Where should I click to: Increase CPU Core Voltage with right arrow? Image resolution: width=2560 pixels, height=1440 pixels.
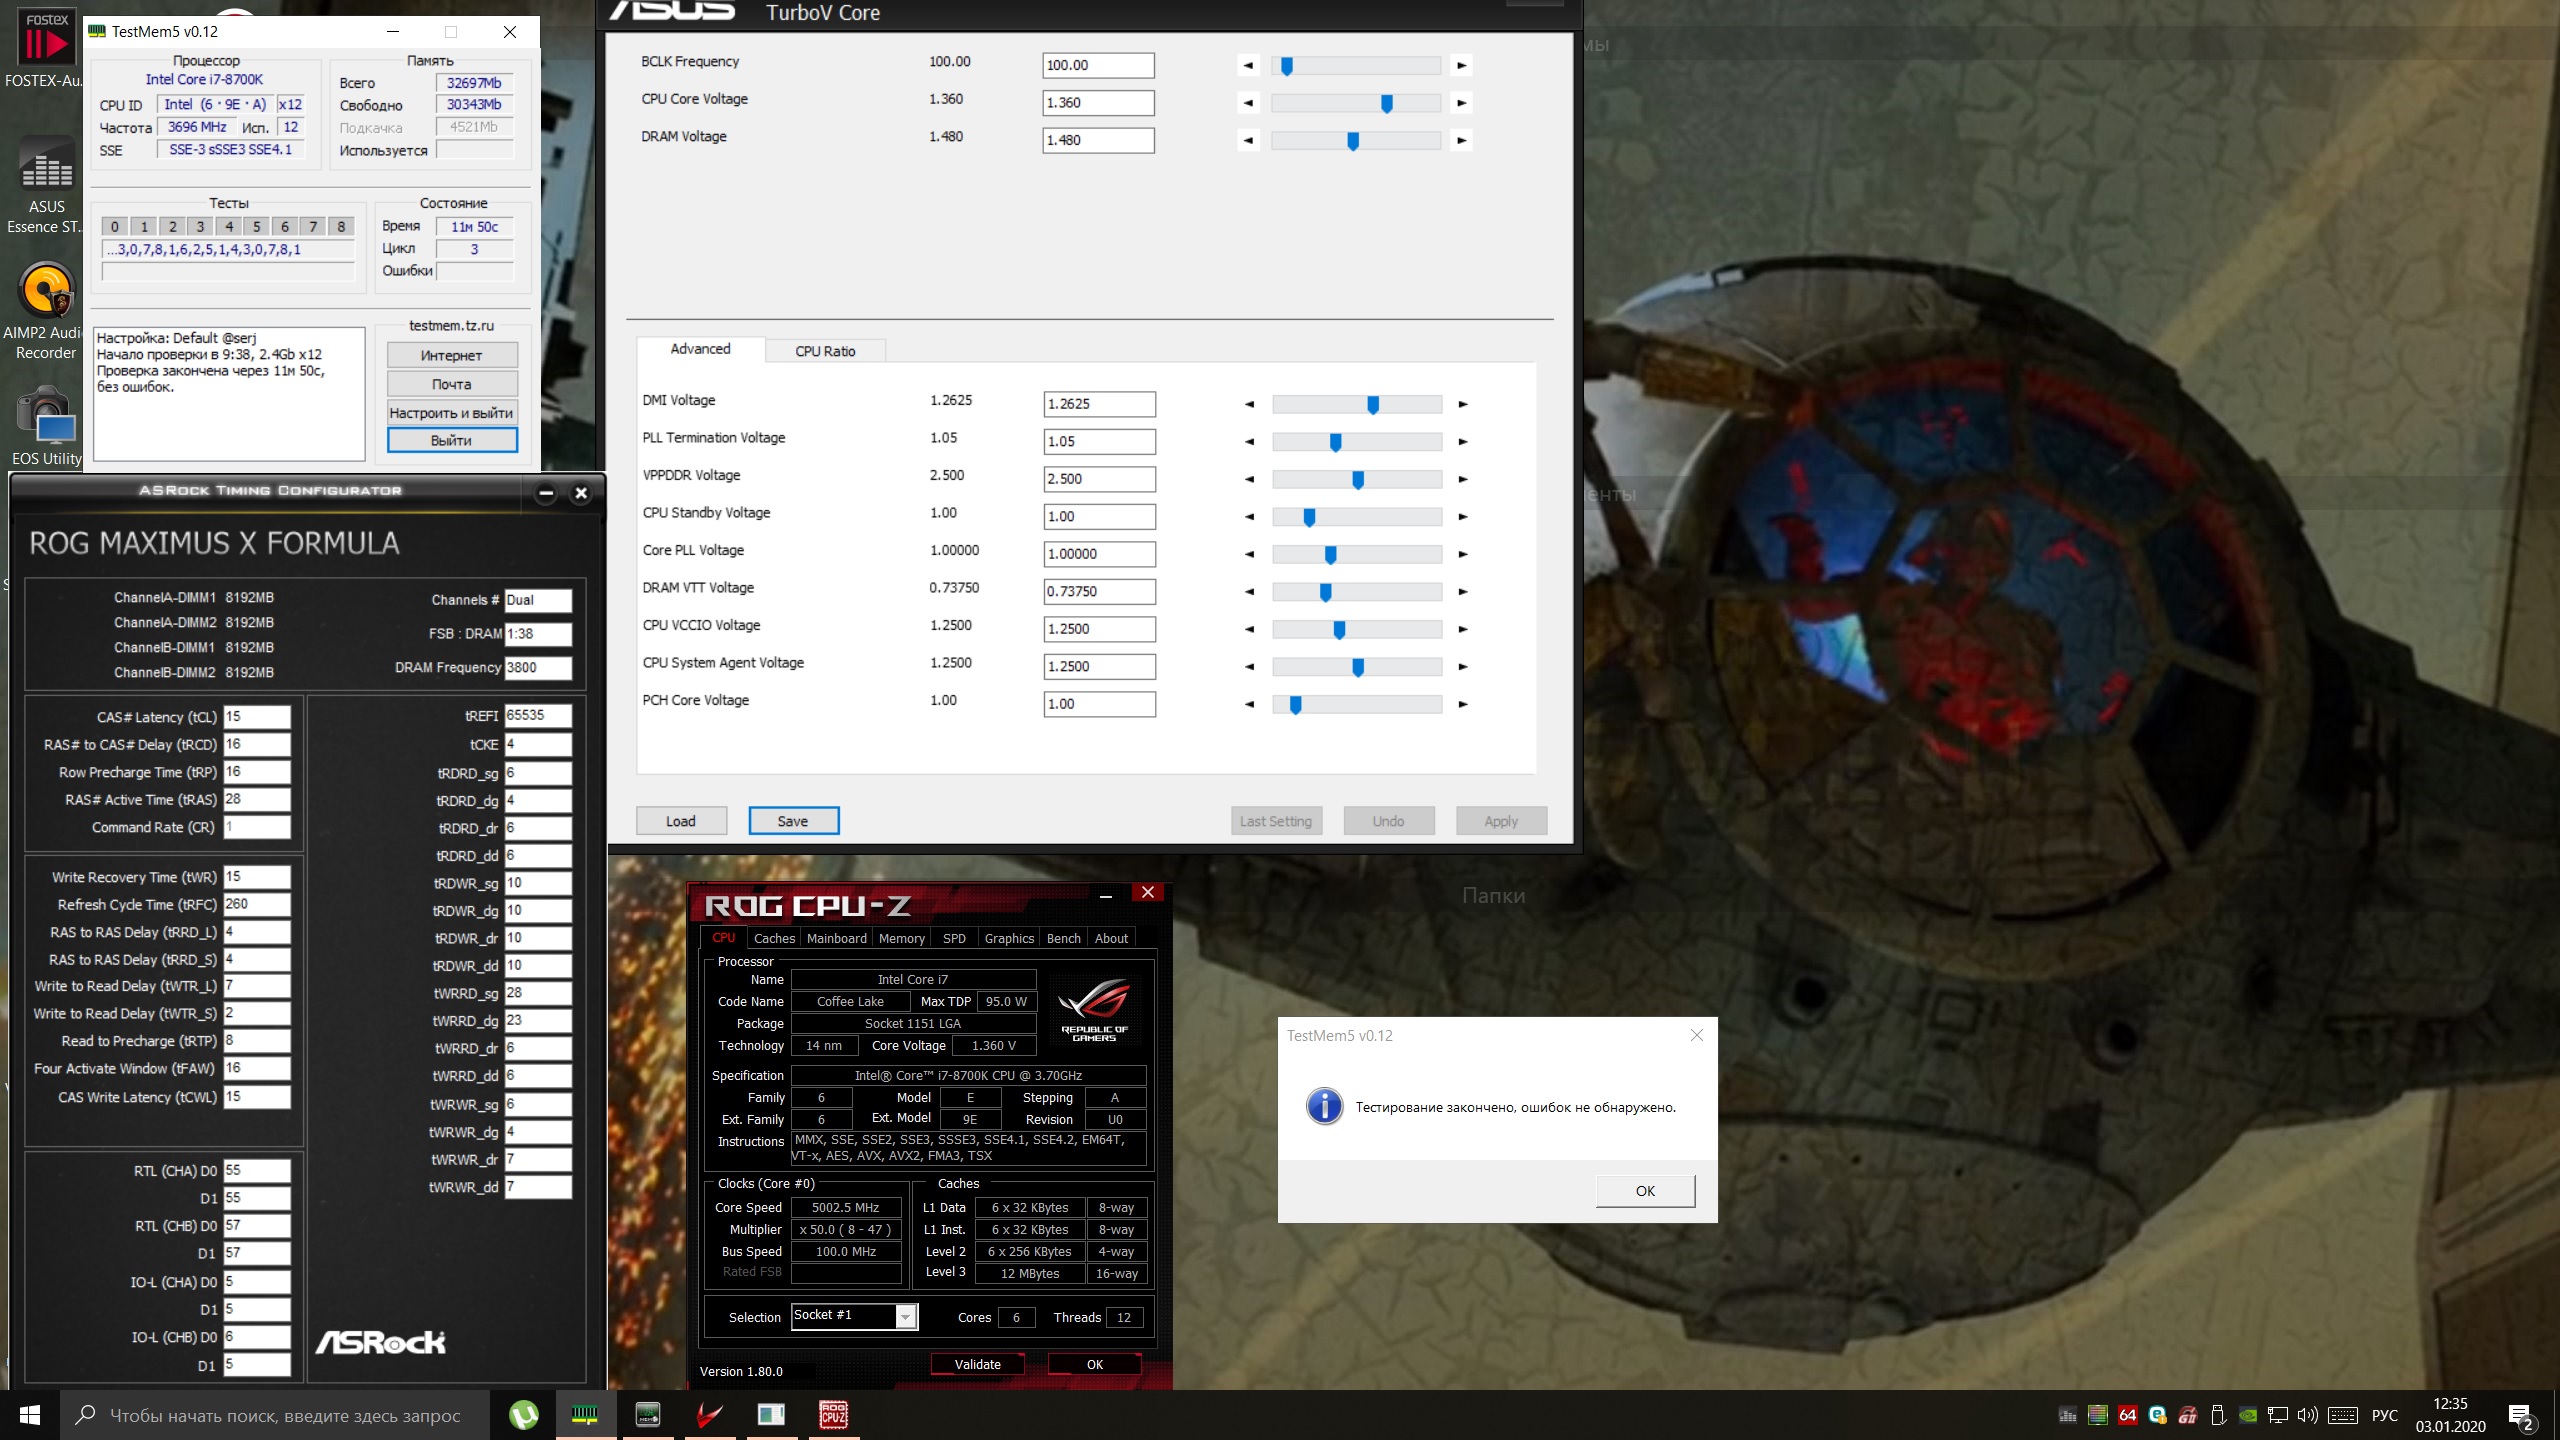1461,103
